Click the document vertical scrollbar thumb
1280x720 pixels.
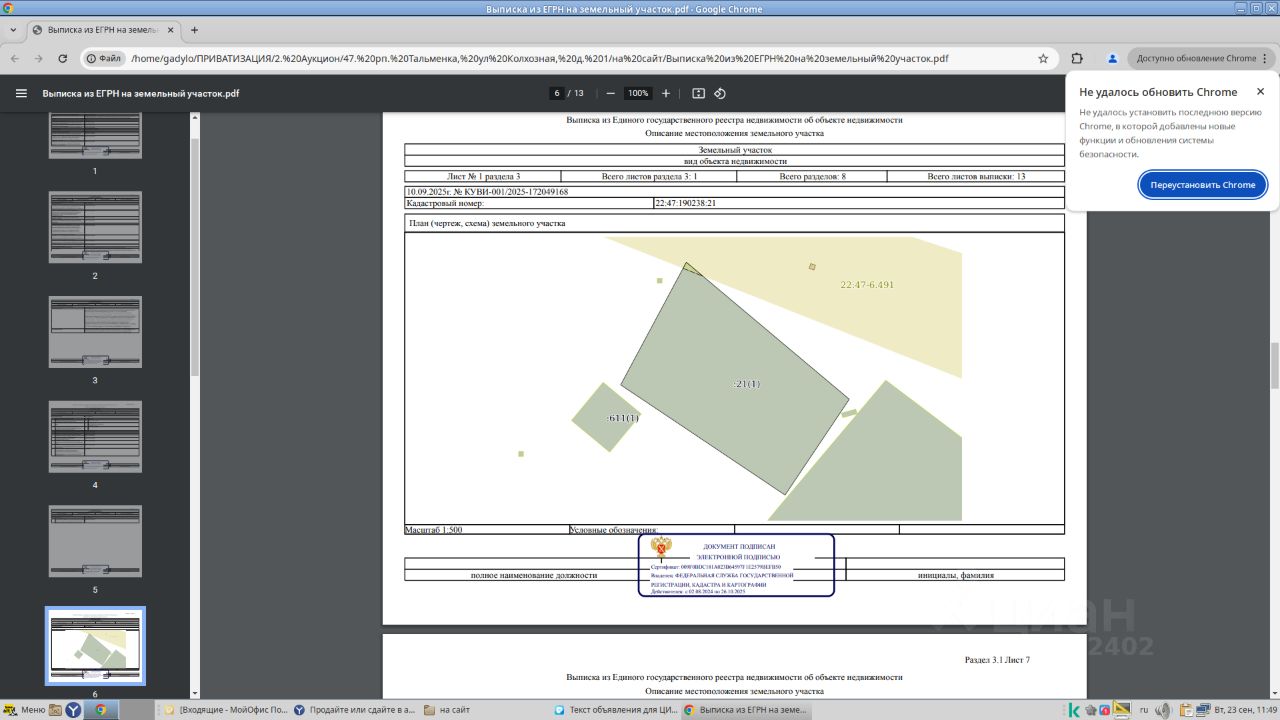(1274, 366)
